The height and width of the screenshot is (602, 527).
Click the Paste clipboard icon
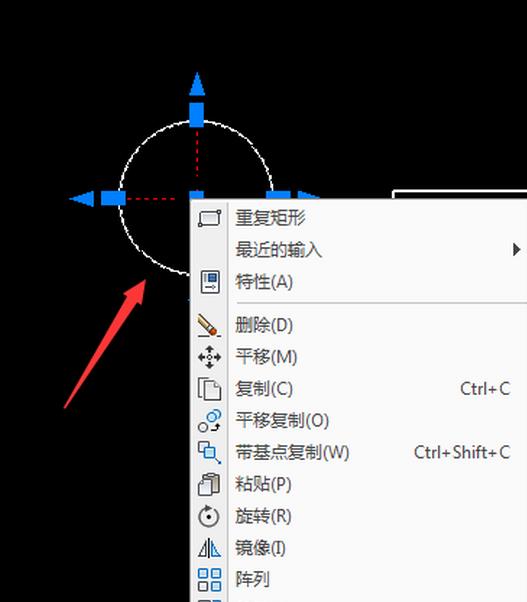click(209, 484)
